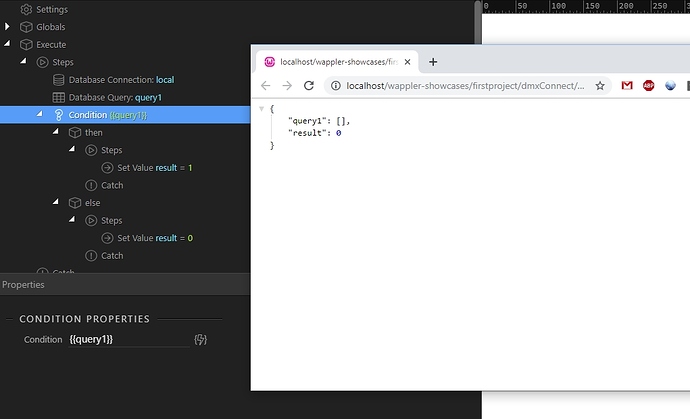Click the "result" key in JSON output
The image size is (690, 419).
pyautogui.click(x=306, y=133)
